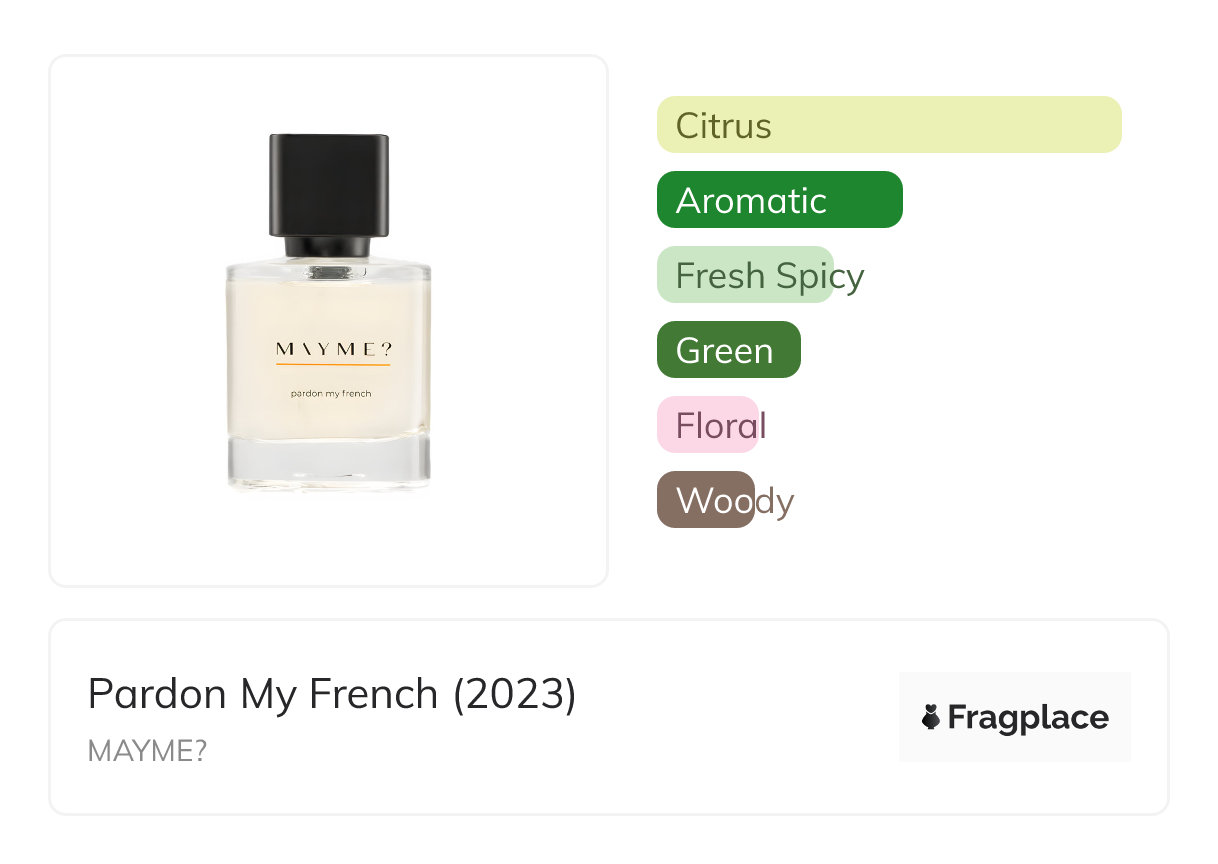Click the Fragplace wordmark text
This screenshot has height=864, width=1218.
point(1028,717)
